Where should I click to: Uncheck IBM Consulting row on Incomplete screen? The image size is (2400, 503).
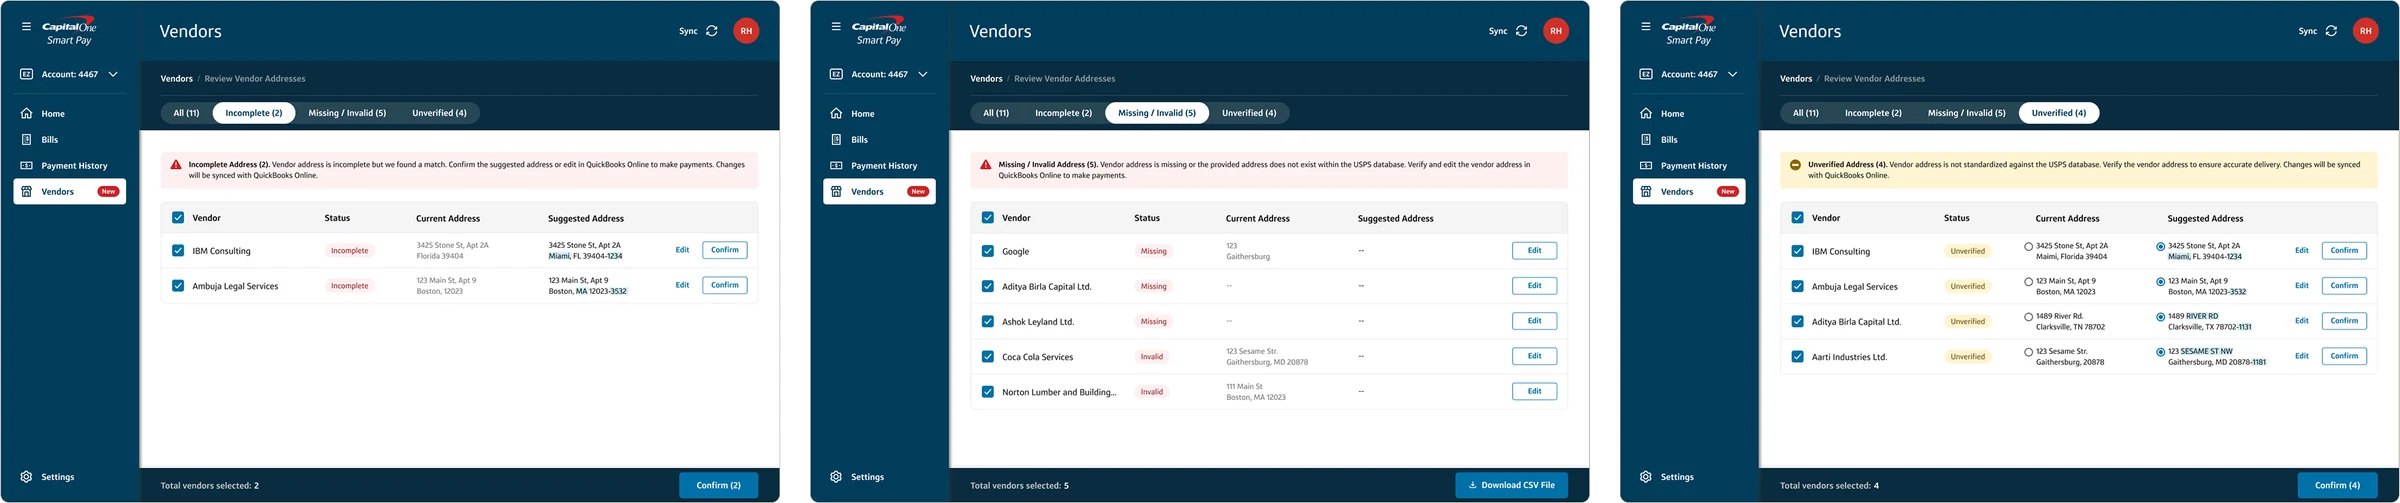[x=178, y=251]
